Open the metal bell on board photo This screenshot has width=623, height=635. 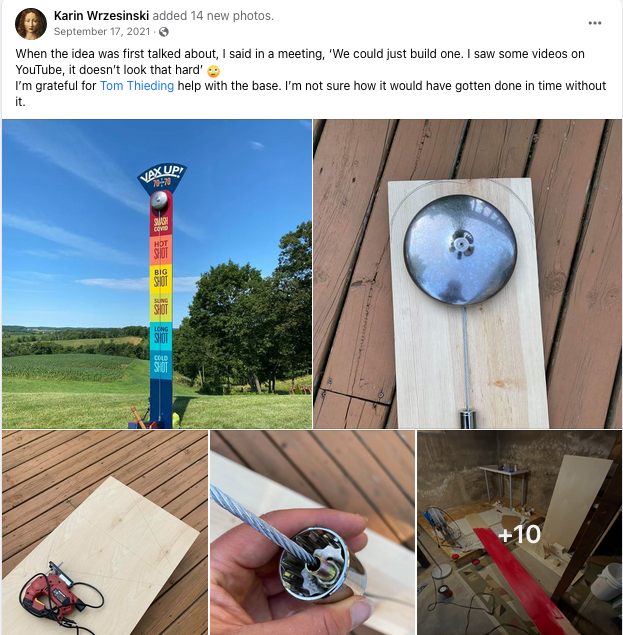[467, 274]
